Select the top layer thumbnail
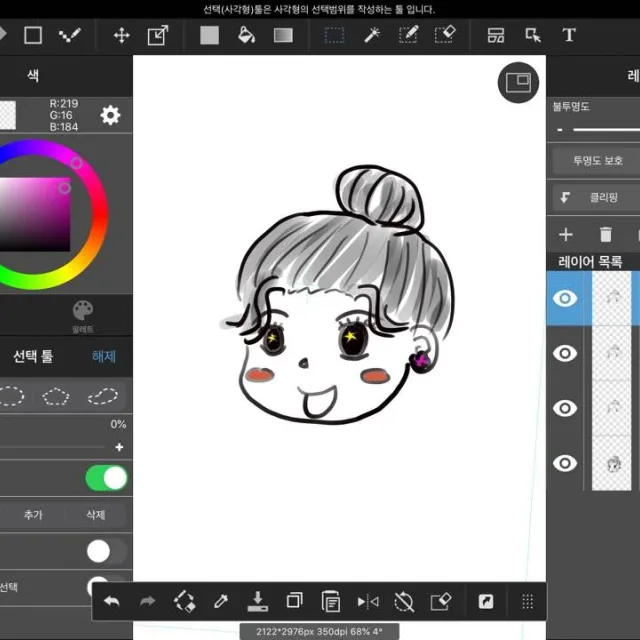Image resolution: width=640 pixels, height=640 pixels. pos(611,298)
